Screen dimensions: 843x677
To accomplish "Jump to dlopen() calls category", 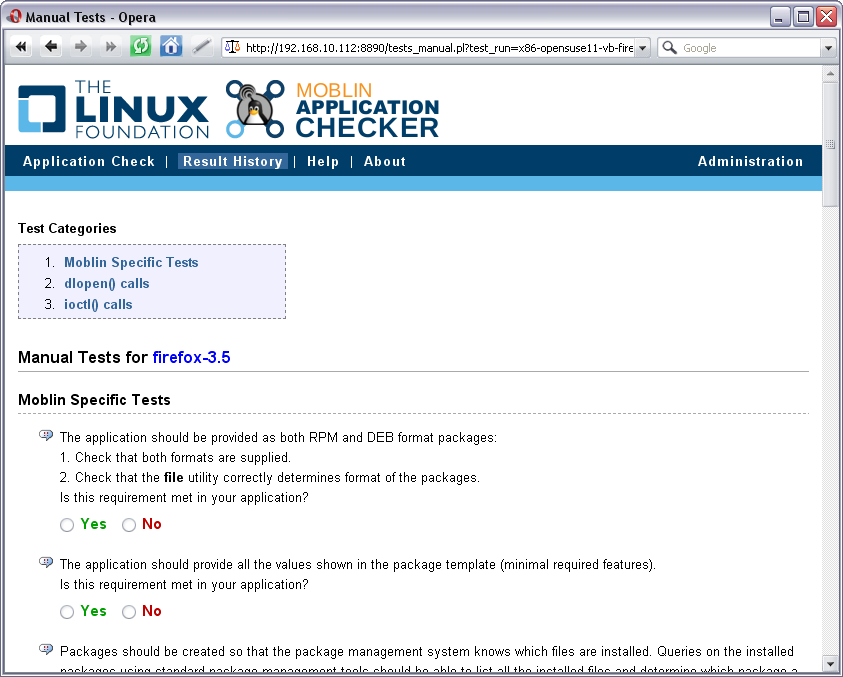I will (107, 283).
